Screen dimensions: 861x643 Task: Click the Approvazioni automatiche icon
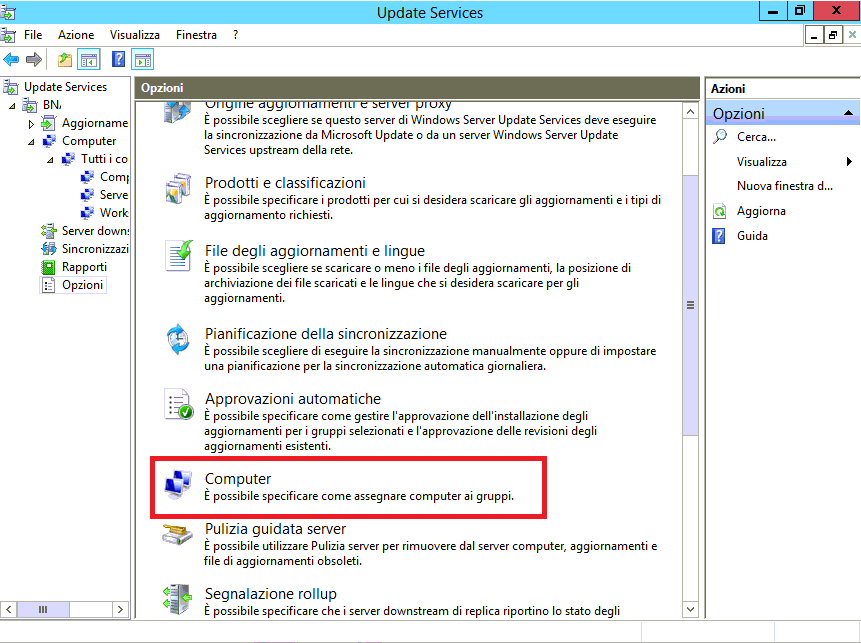[179, 404]
